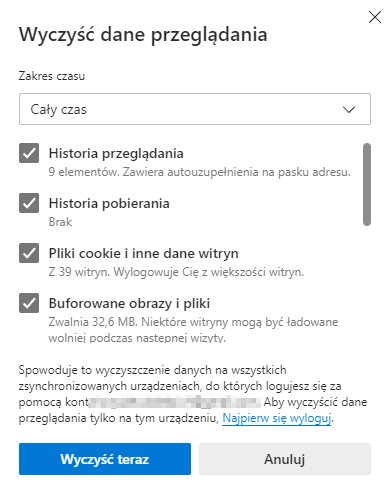Open the Cały czas time range dropdown
This screenshot has width=392, height=494.
point(195,109)
